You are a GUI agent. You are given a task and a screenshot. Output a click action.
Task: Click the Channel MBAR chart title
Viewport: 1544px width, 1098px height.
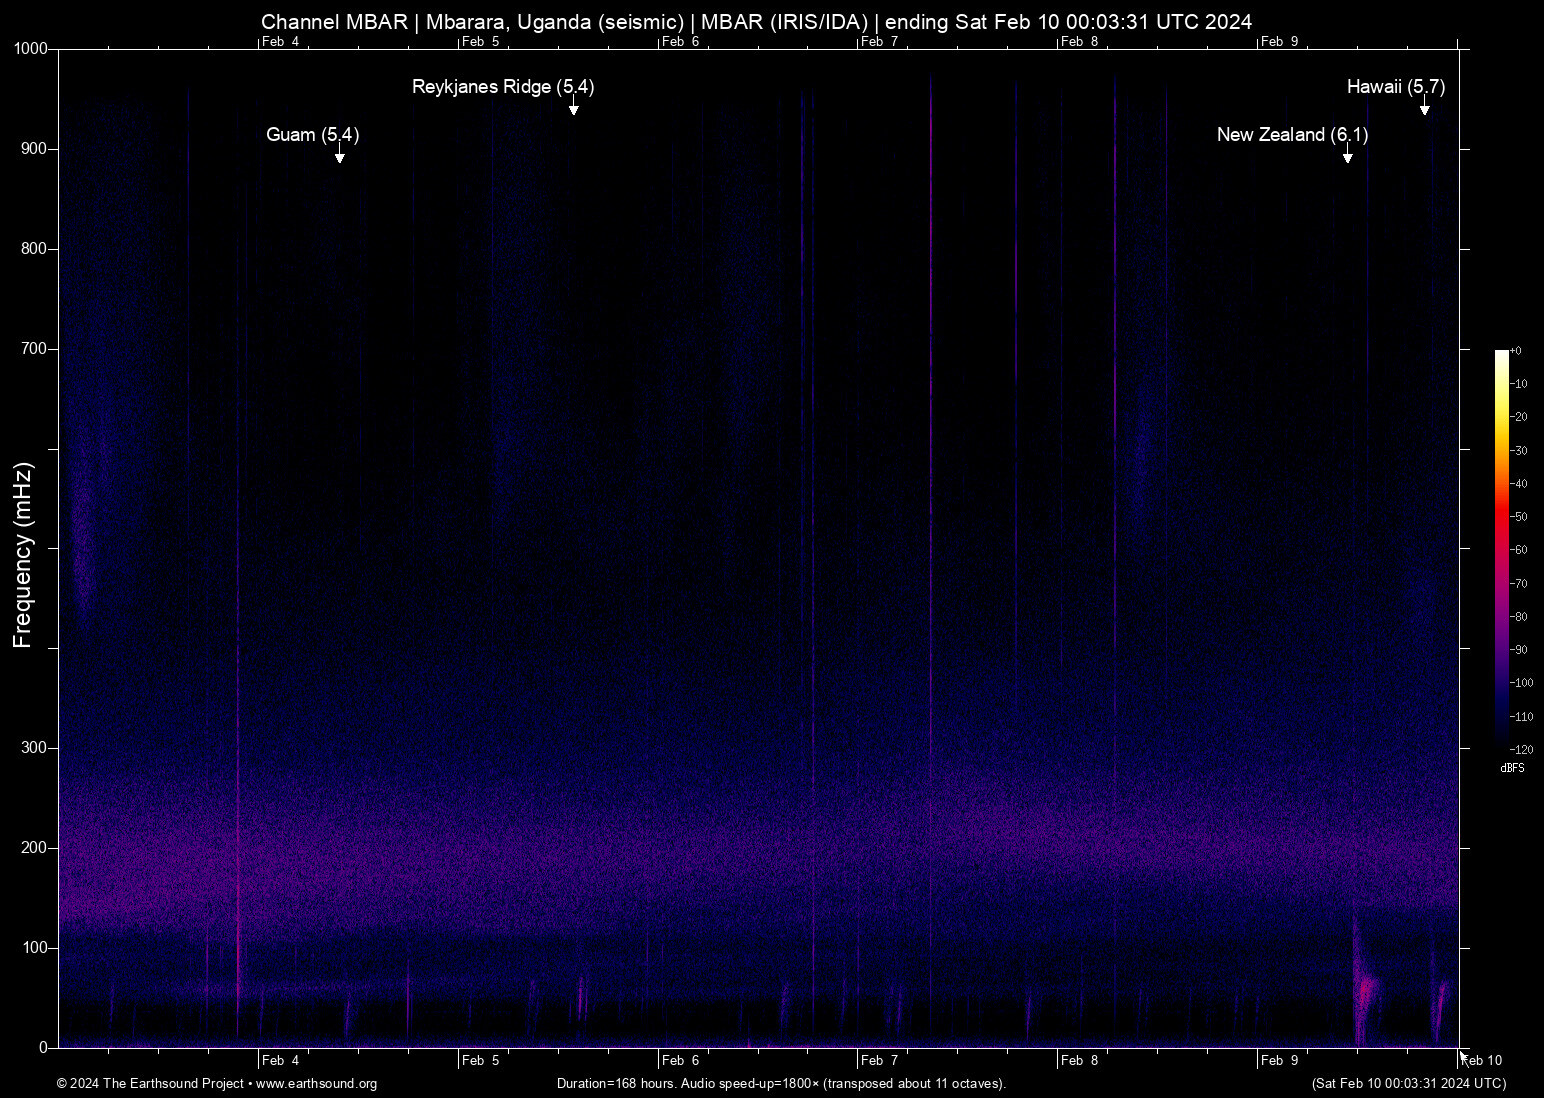pyautogui.click(x=756, y=22)
